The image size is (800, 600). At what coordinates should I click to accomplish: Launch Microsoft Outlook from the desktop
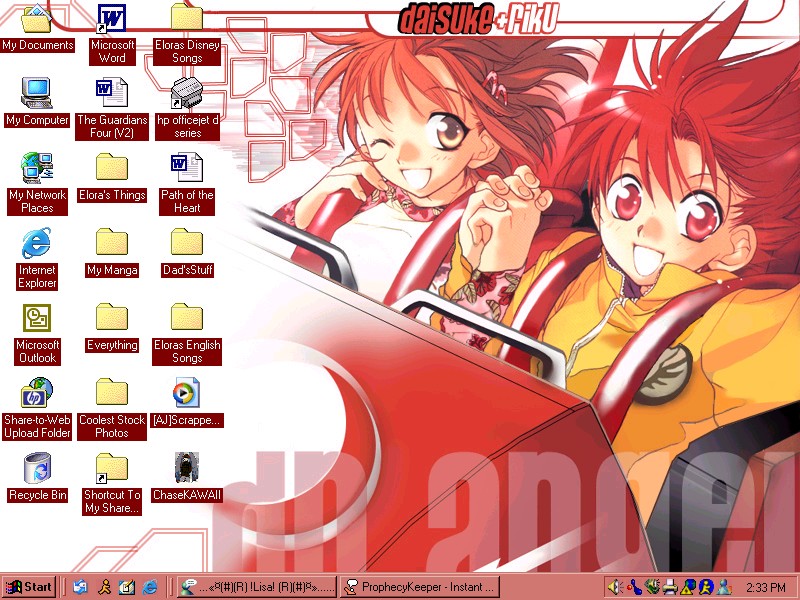click(x=37, y=318)
